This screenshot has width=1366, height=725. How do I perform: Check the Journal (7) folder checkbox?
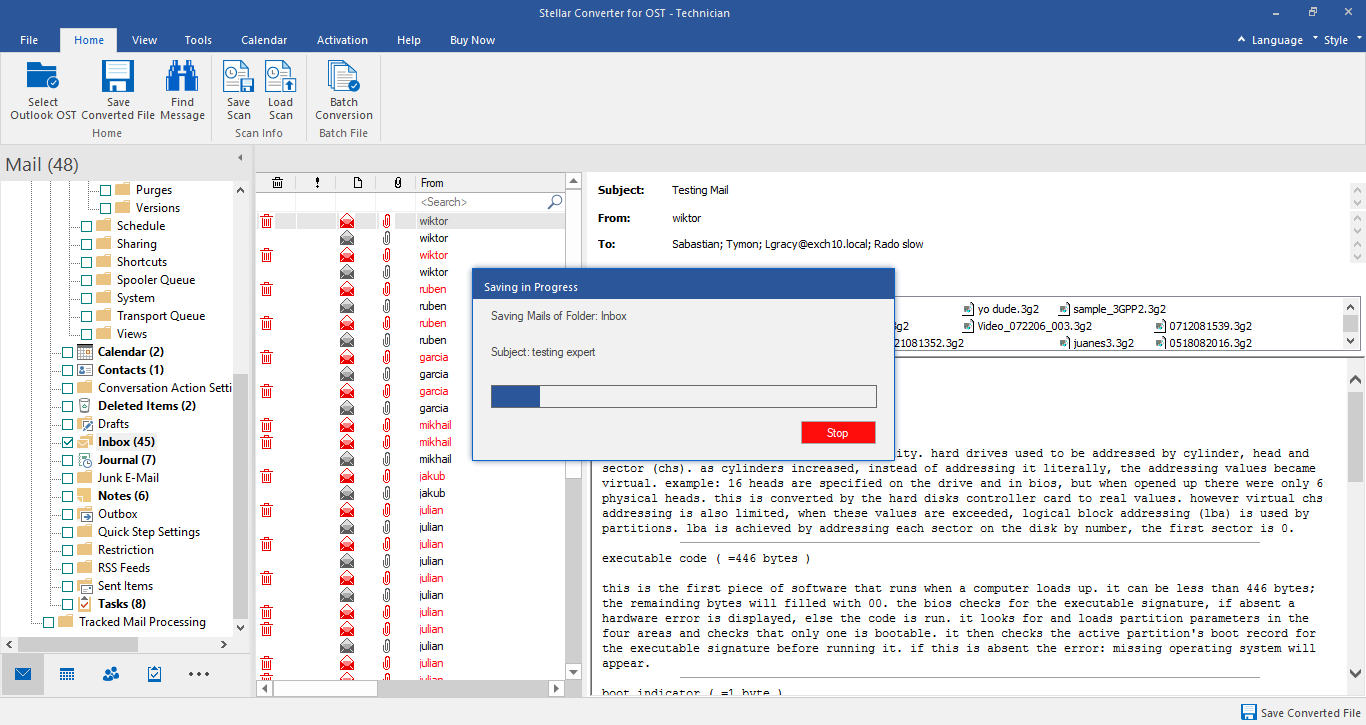click(x=67, y=460)
